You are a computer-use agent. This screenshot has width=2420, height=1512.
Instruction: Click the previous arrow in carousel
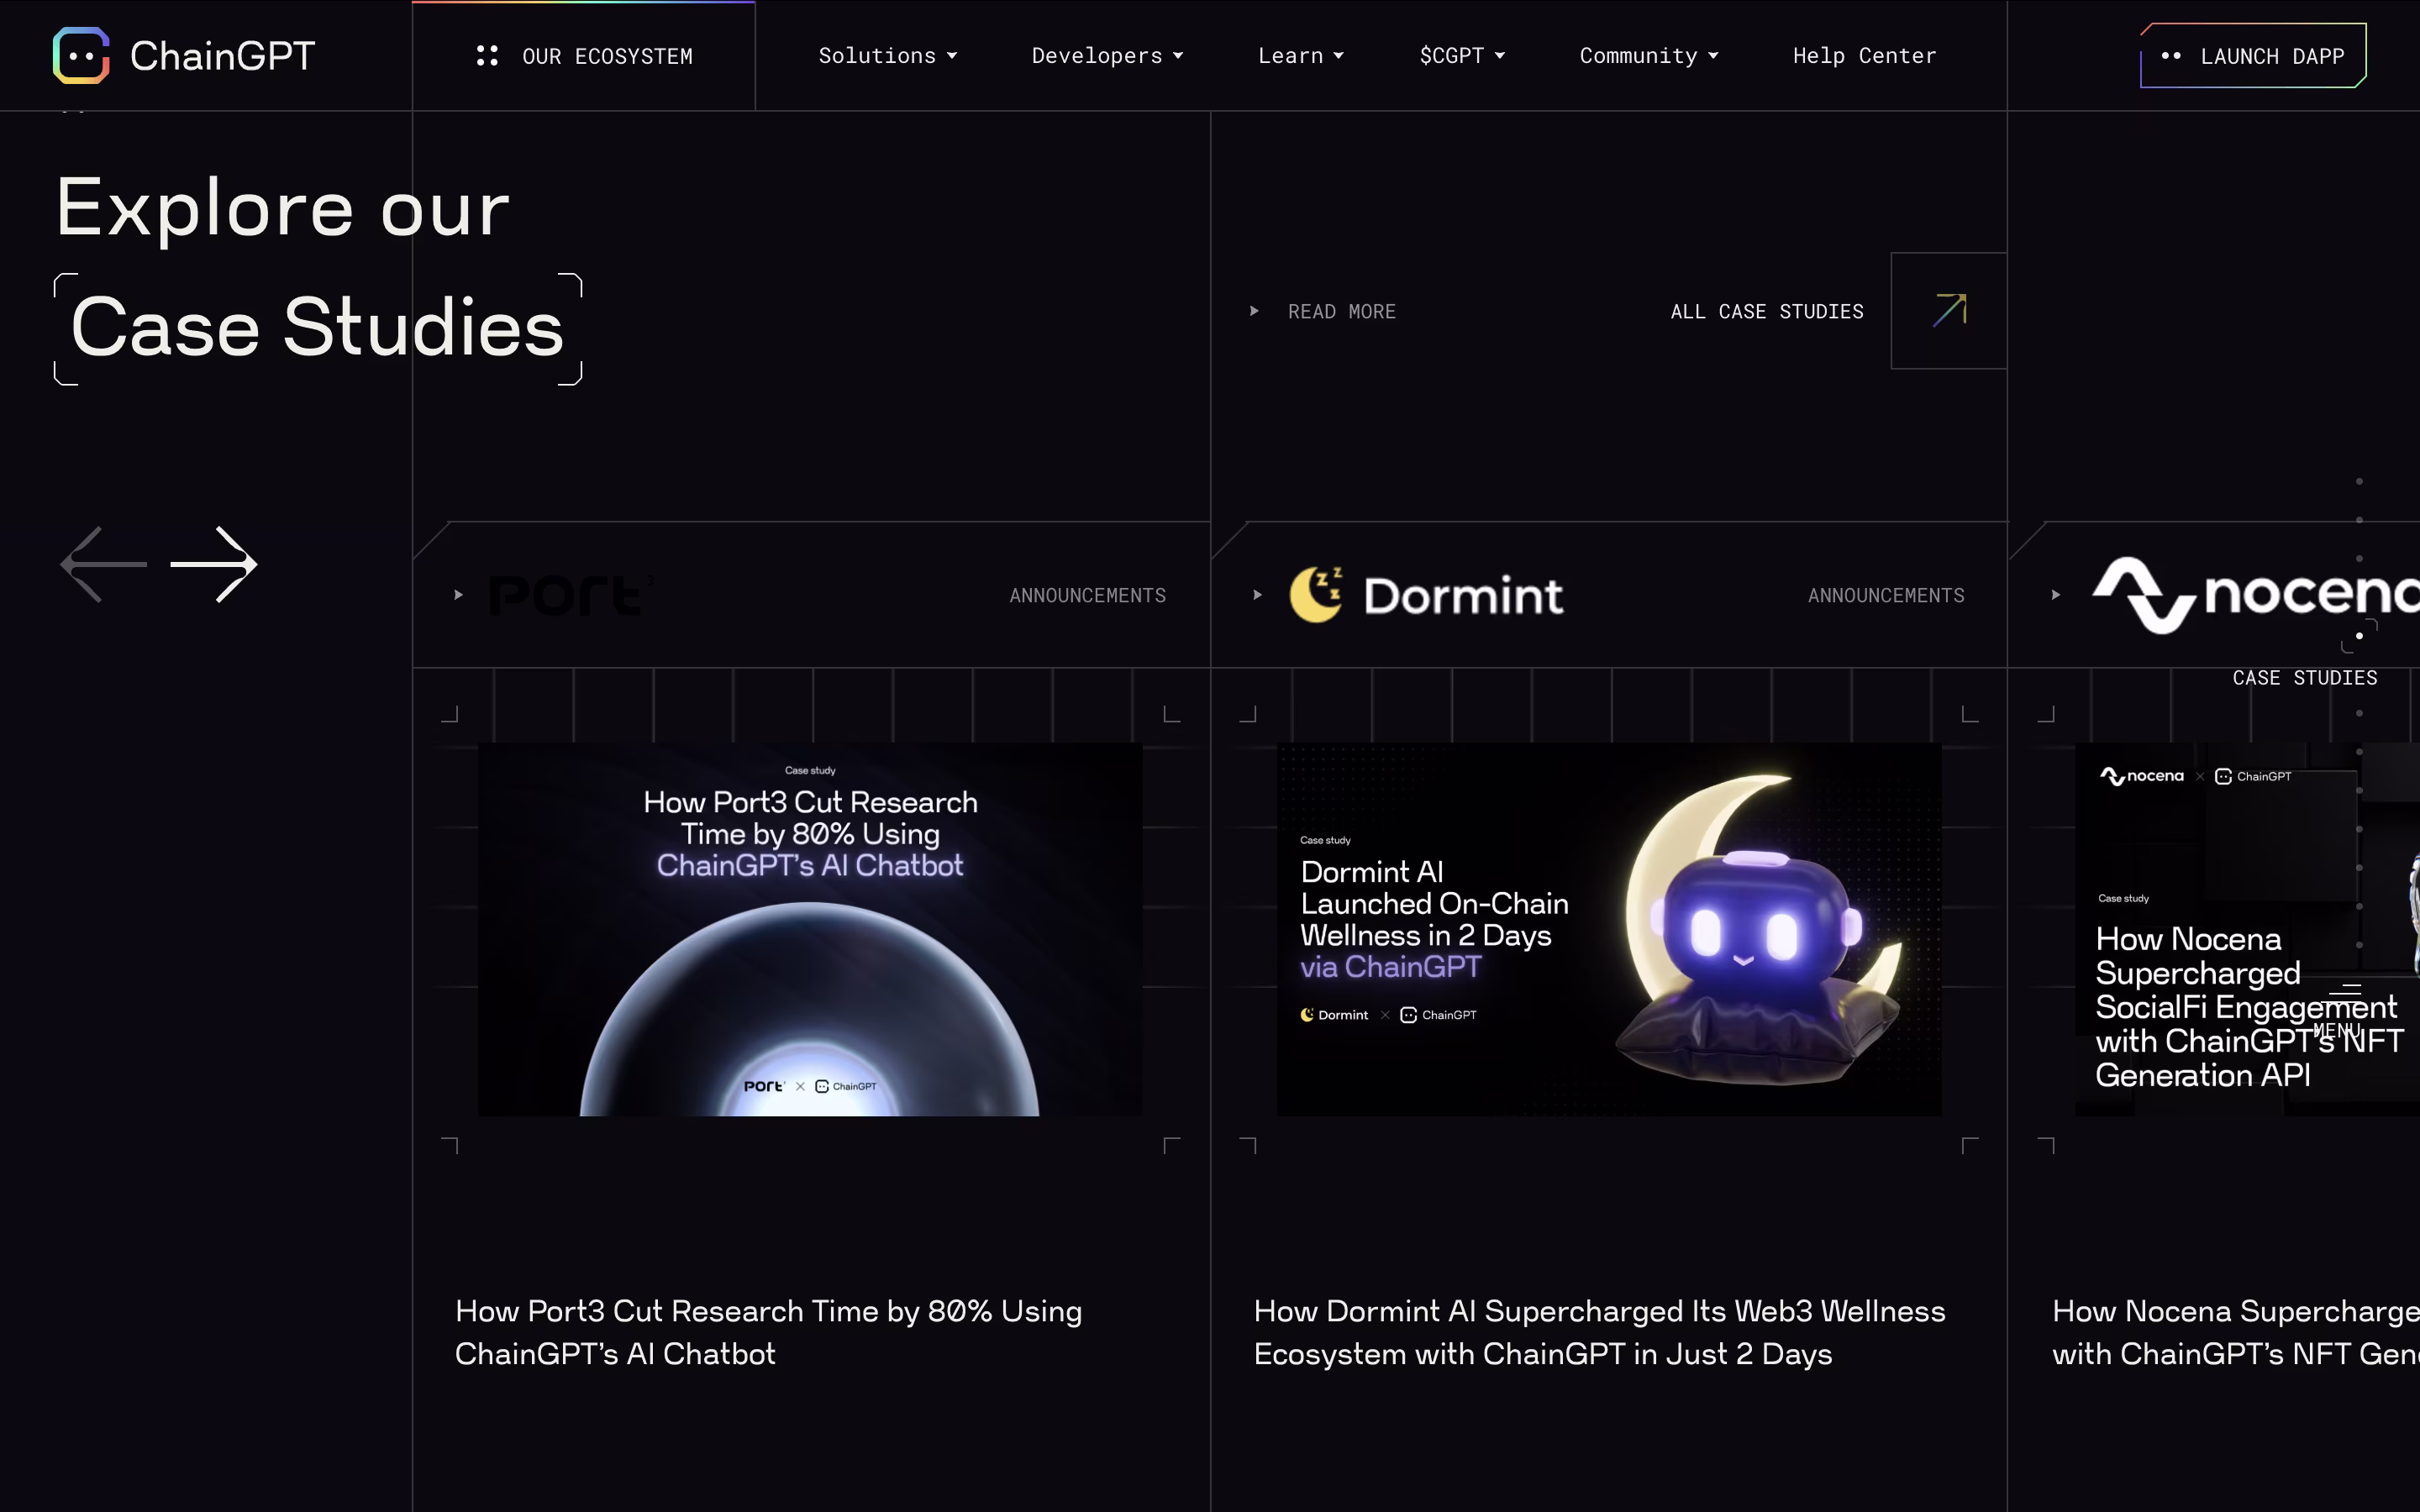(103, 565)
